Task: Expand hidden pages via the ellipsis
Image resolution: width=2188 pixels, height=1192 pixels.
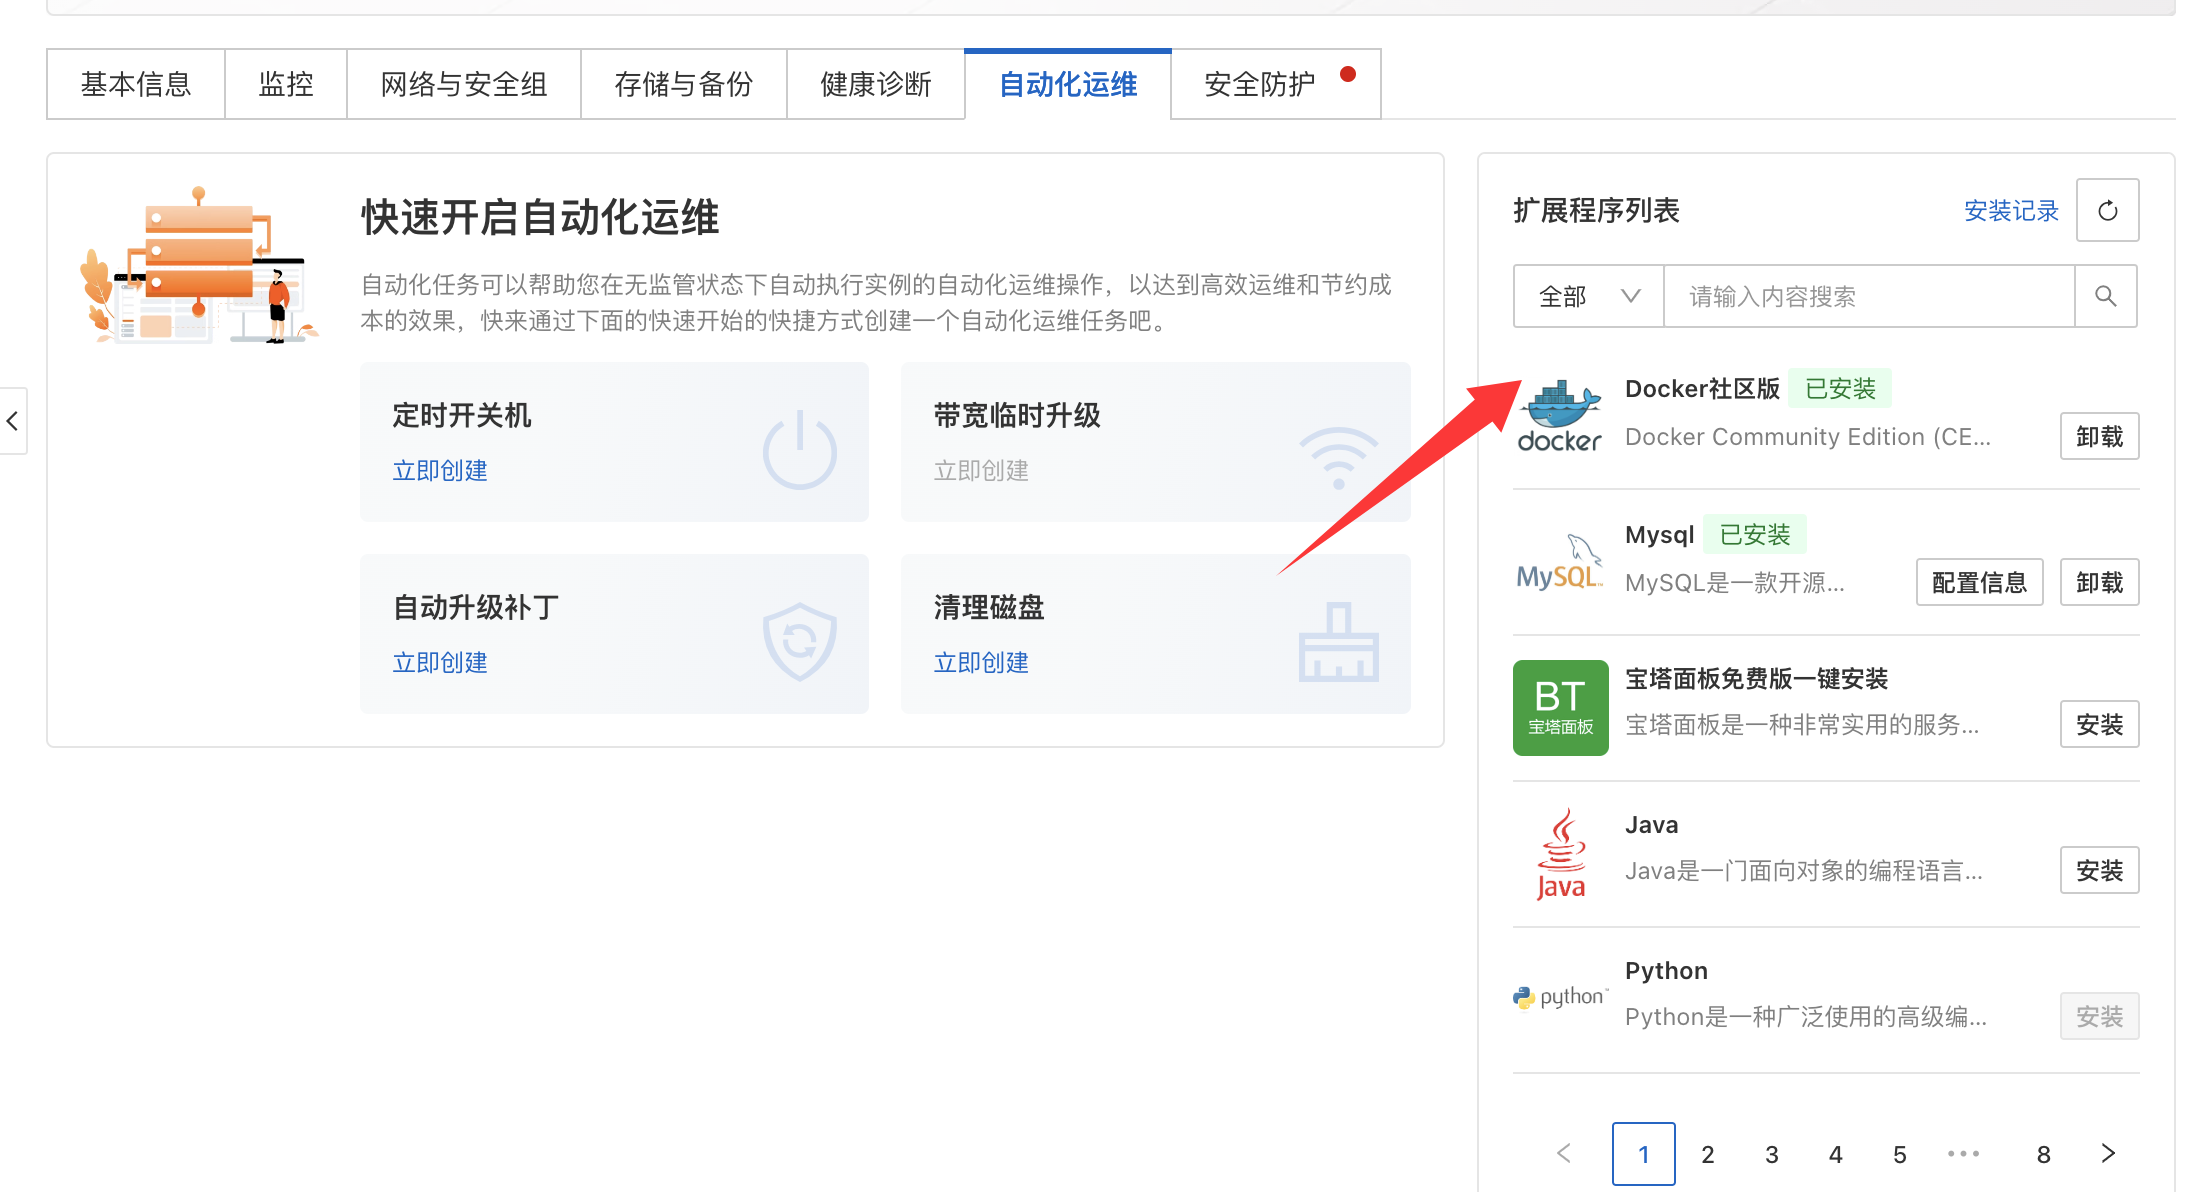Action: (1963, 1153)
